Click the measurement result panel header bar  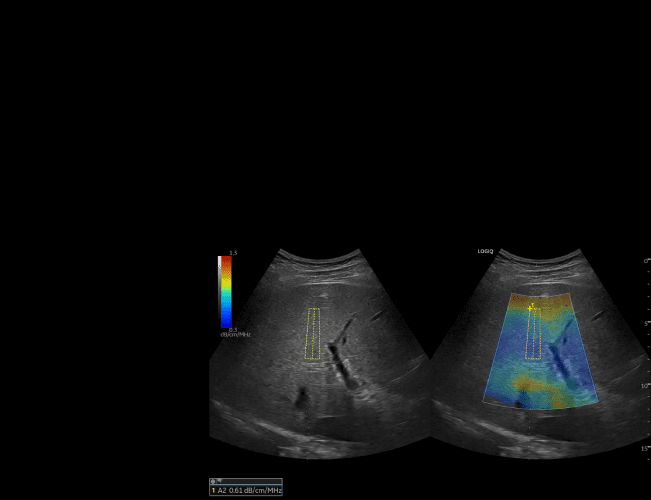point(245,481)
